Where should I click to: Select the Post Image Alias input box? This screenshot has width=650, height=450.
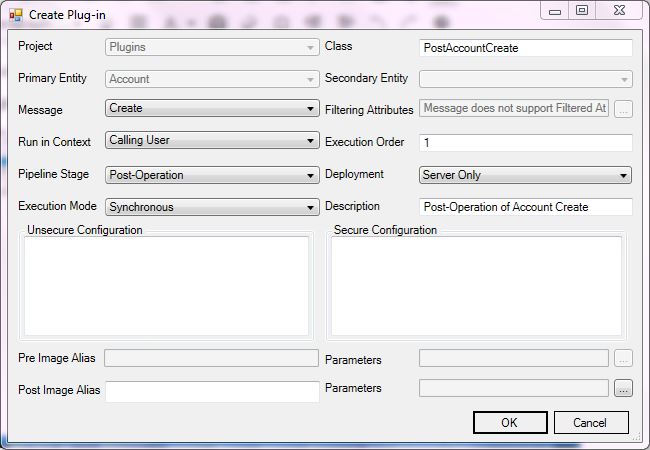(x=212, y=391)
